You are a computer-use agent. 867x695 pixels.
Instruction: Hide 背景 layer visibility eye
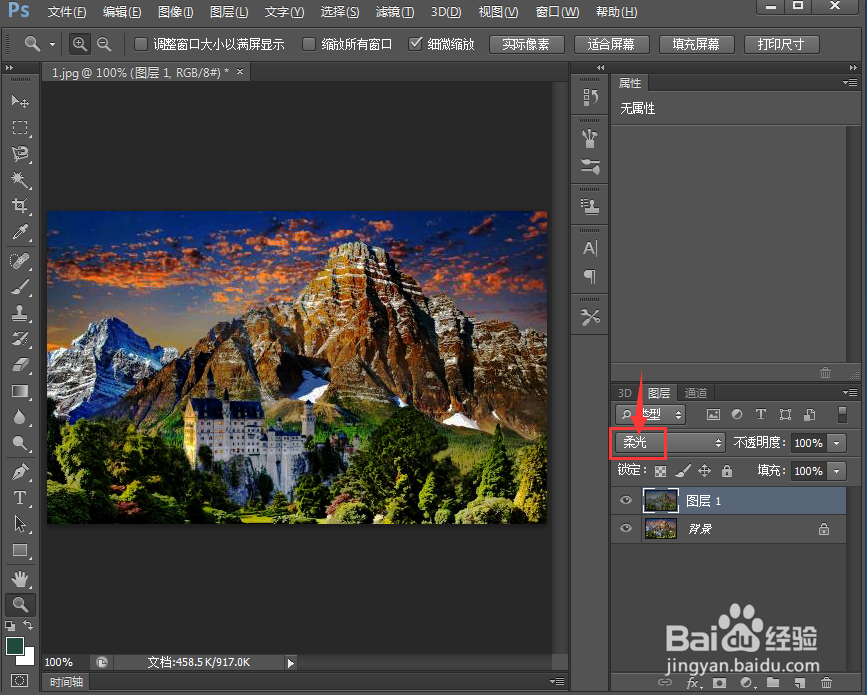(x=626, y=527)
